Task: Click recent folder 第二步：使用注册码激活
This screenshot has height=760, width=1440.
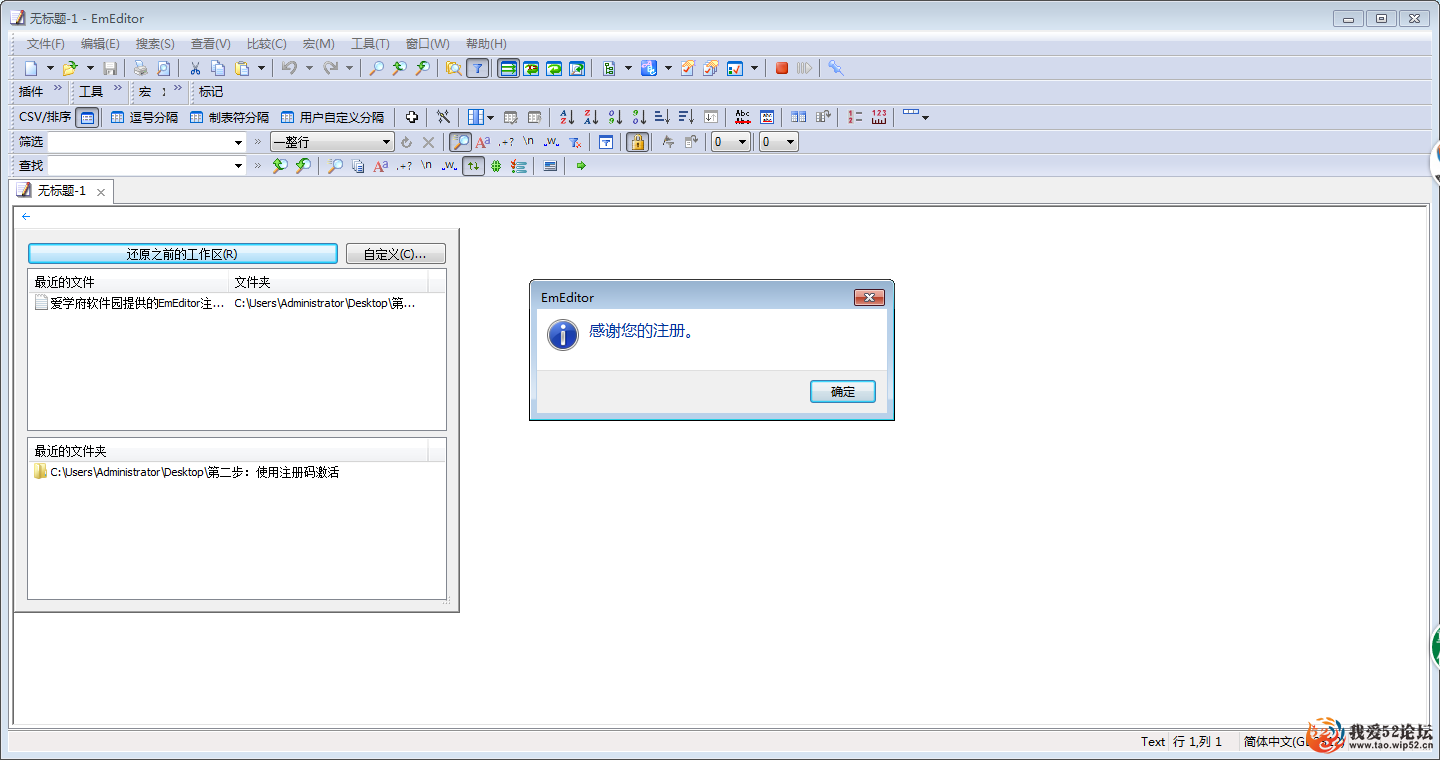Action: coord(187,472)
